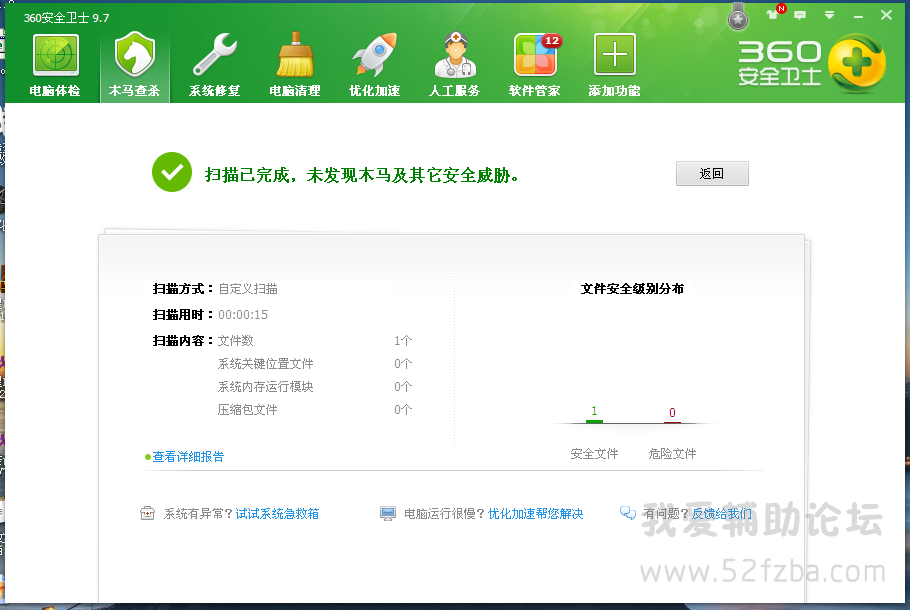The width and height of the screenshot is (910, 610).
Task: Click the 返回 button
Action: (712, 174)
